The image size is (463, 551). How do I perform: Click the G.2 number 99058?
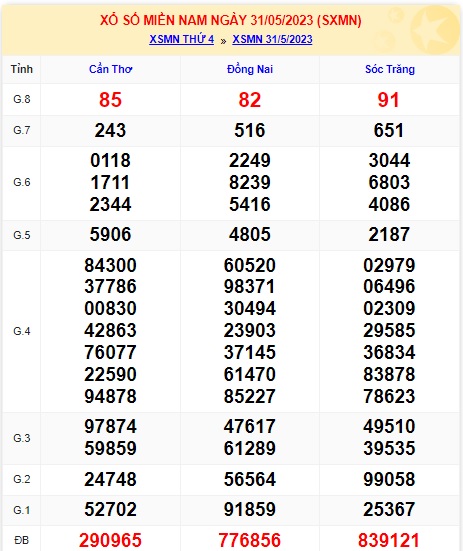coord(389,479)
